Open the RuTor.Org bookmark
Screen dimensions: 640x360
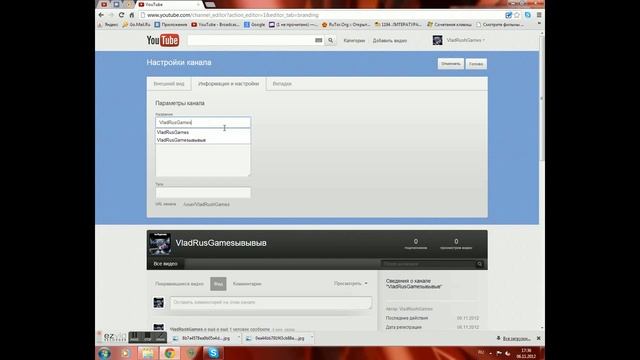[346, 24]
